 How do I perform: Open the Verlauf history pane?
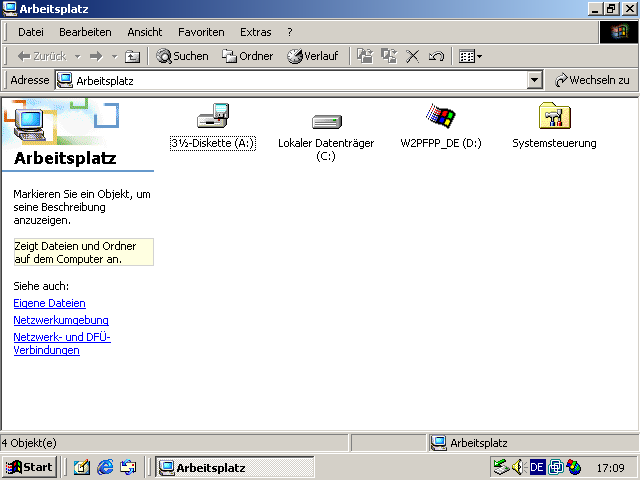[x=313, y=56]
